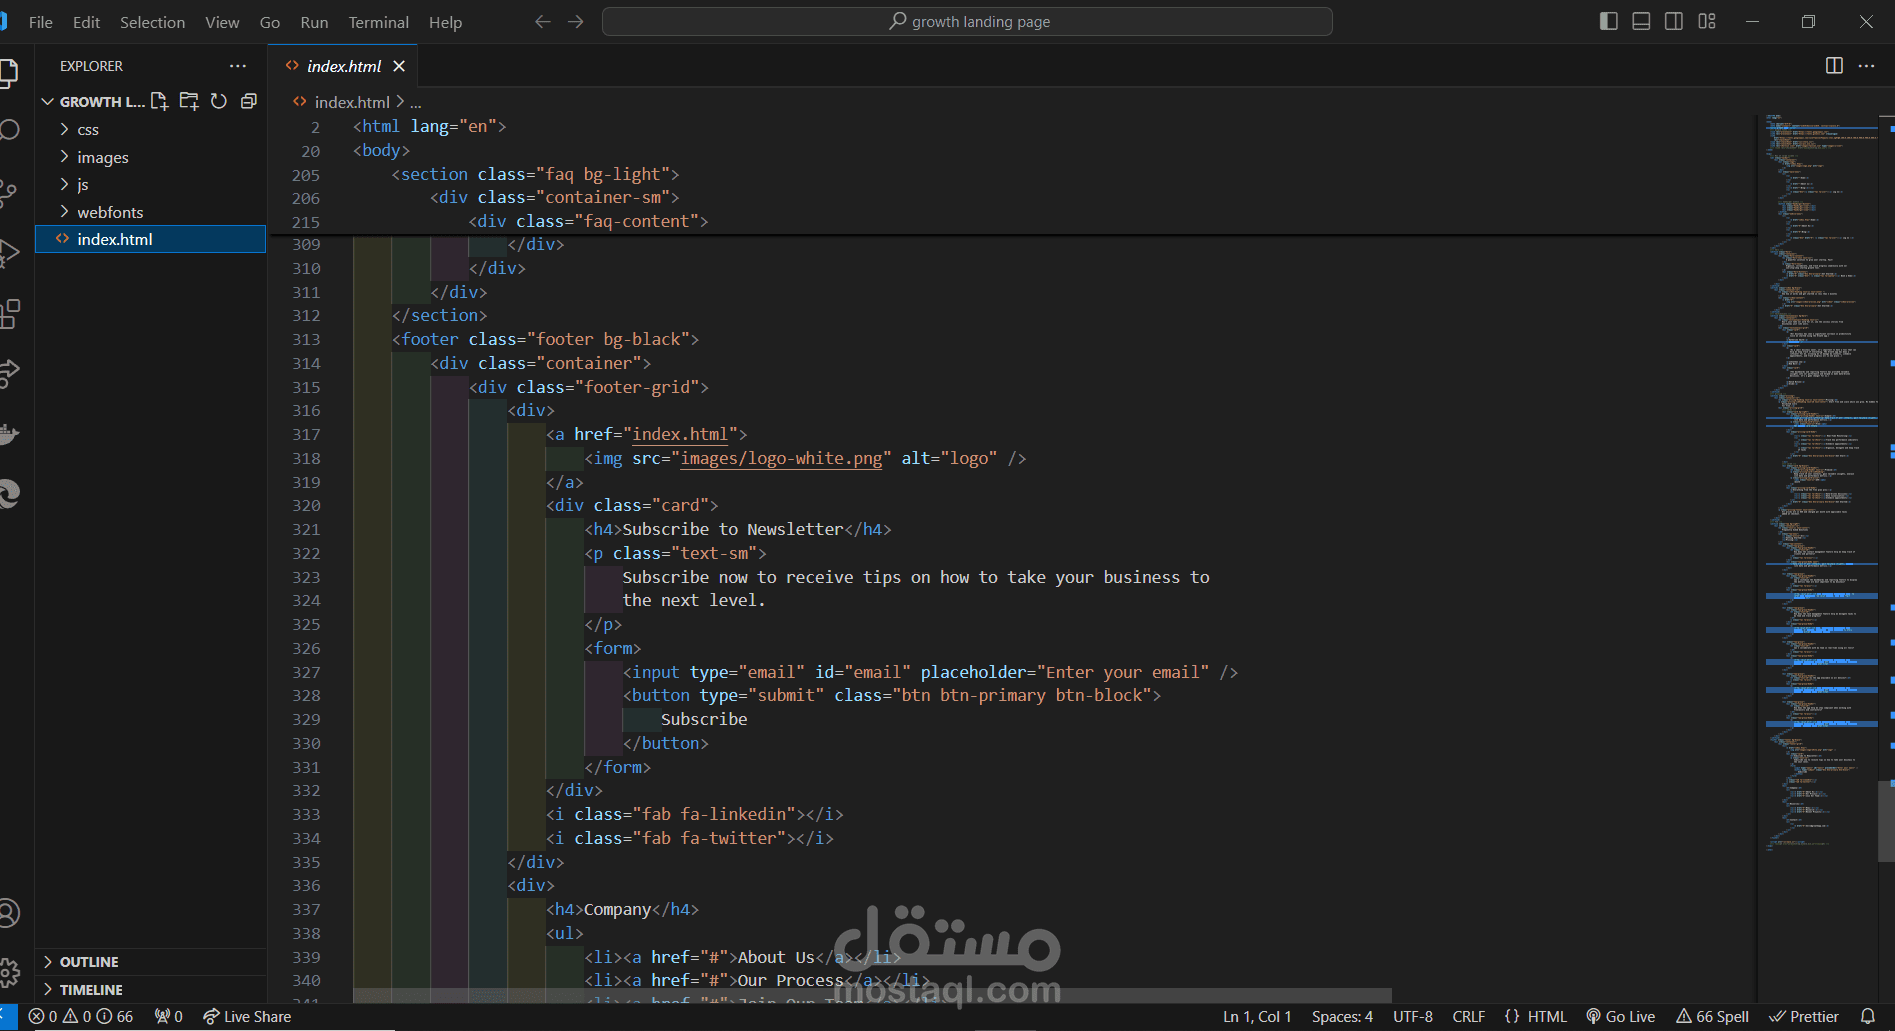Open the Selection menu

pos(152,22)
